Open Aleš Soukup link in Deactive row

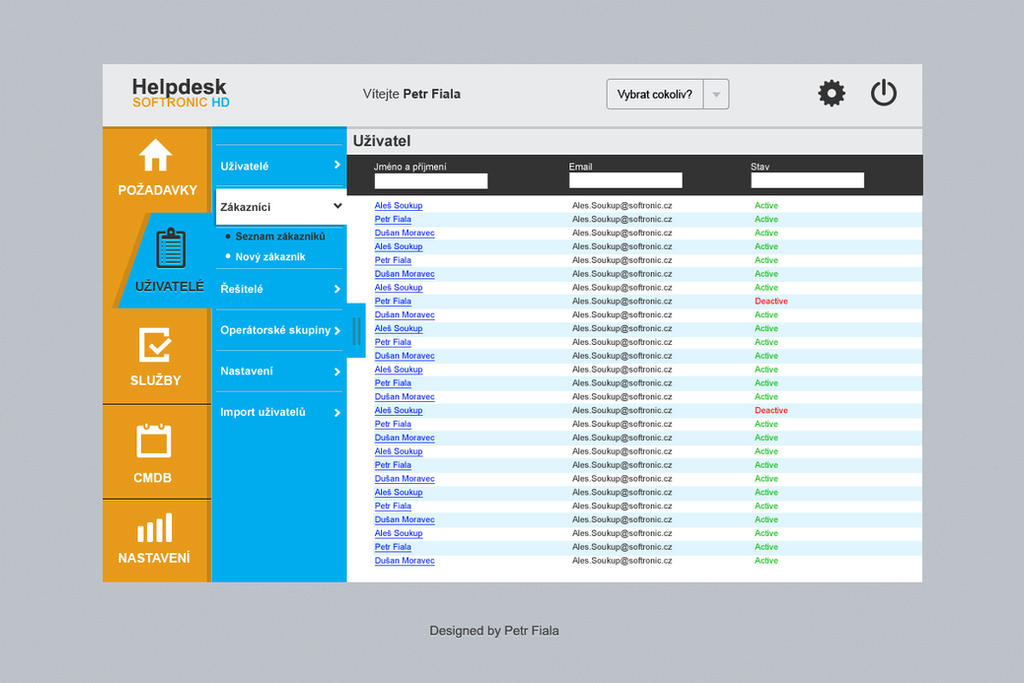coord(398,411)
